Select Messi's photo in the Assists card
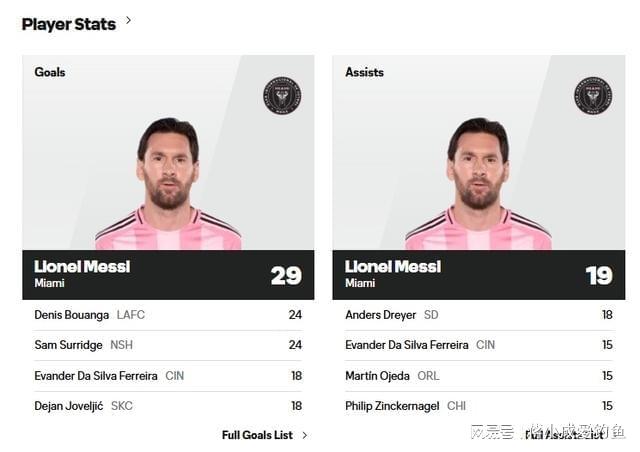This screenshot has height=452, width=640. pos(478,185)
